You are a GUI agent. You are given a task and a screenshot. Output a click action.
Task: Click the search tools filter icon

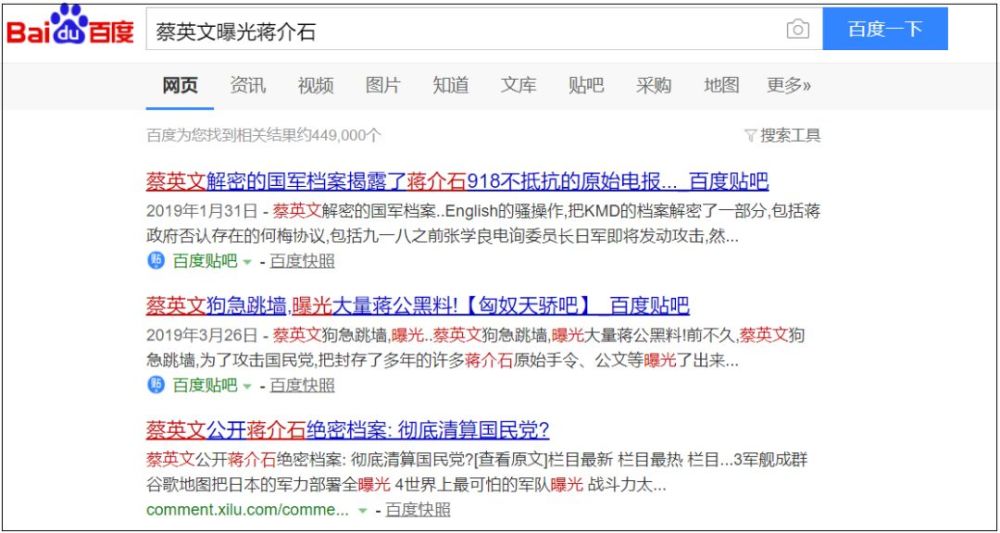tap(751, 135)
